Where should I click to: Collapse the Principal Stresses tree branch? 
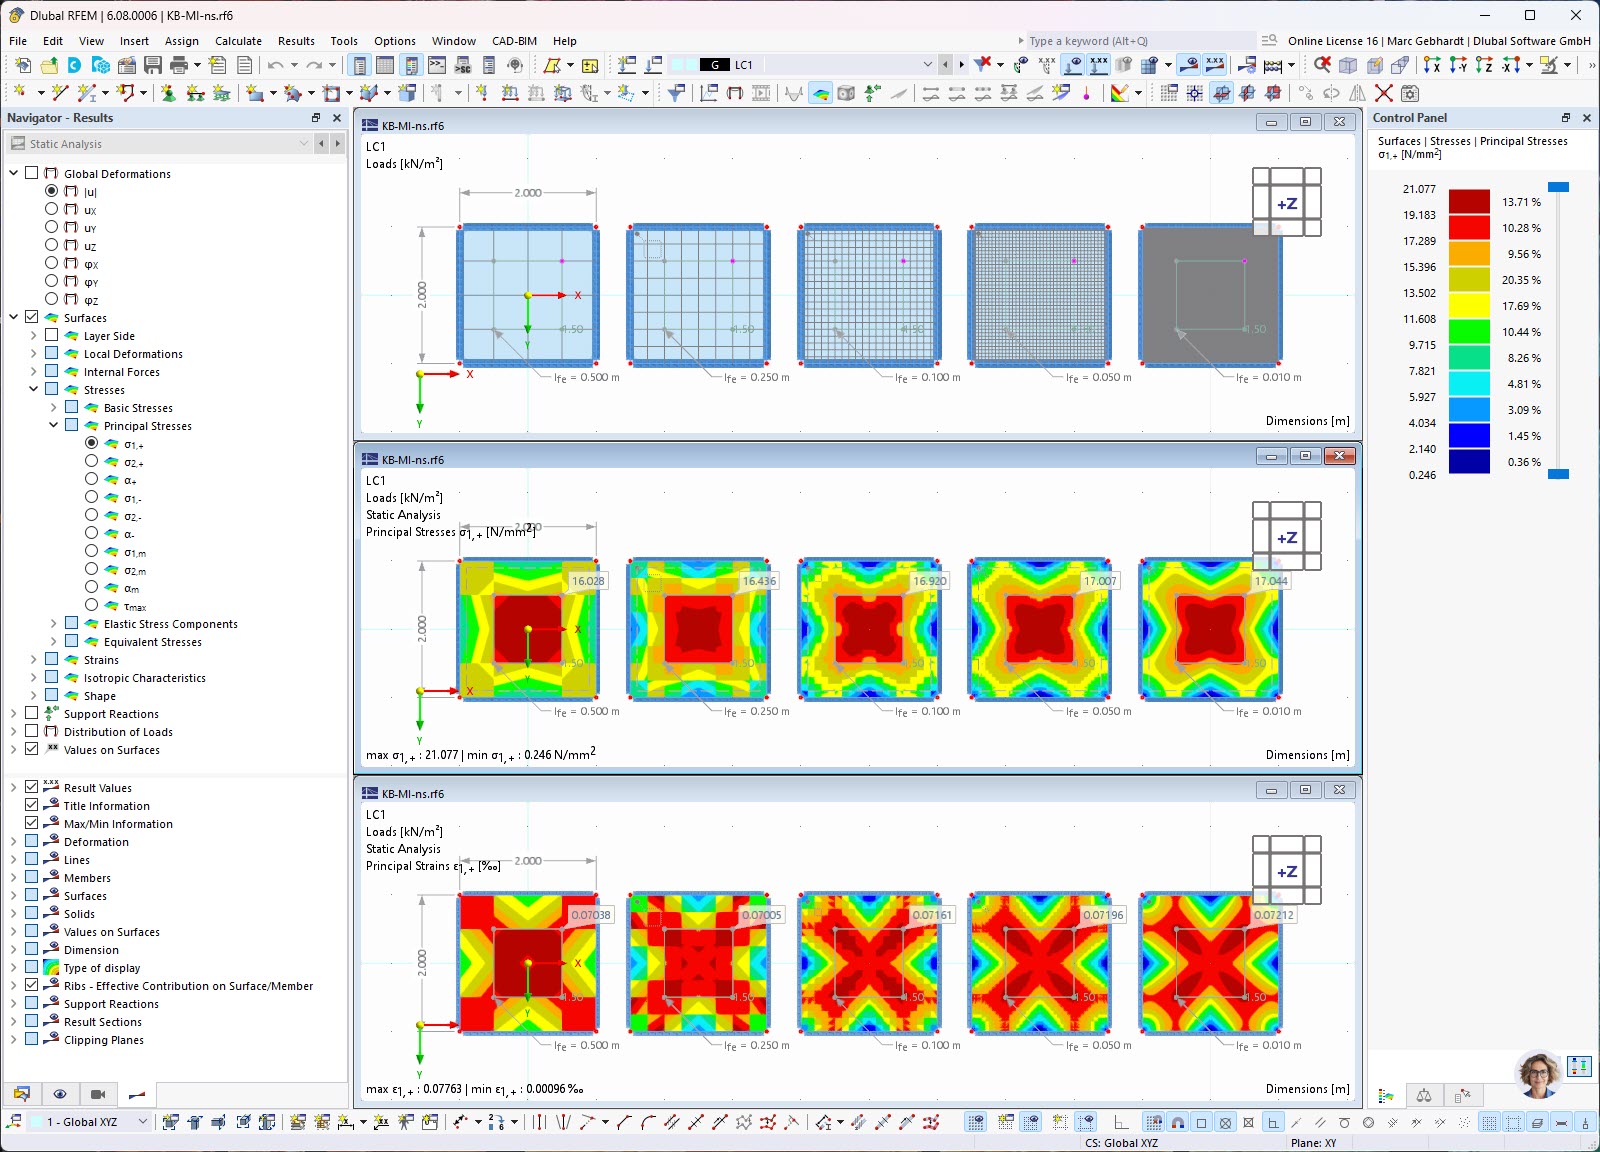[52, 425]
